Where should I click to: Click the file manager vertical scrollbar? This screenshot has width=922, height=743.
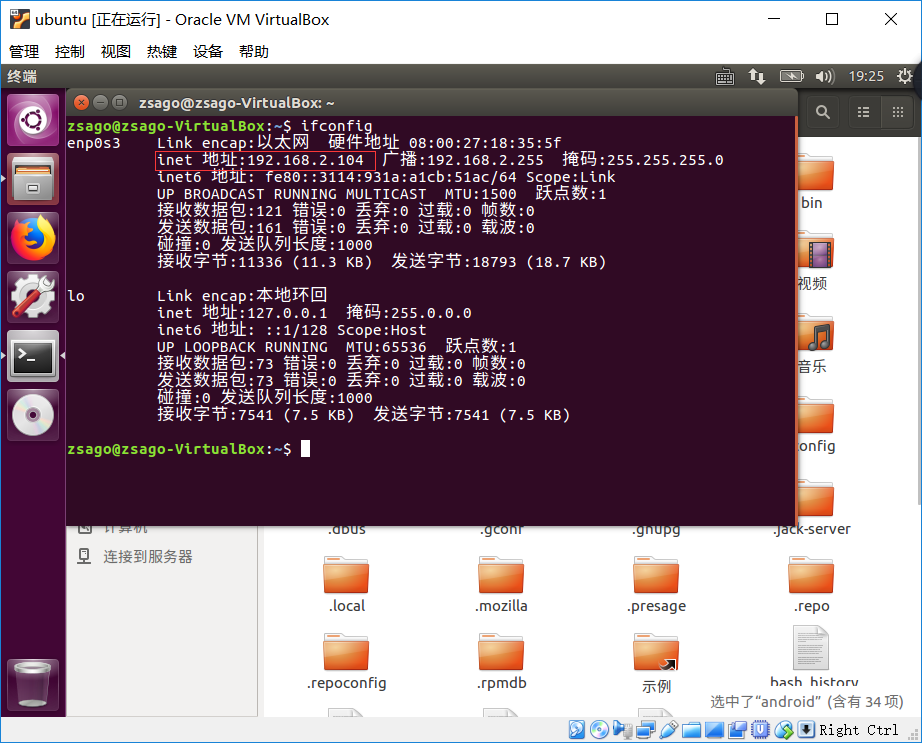pyautogui.click(x=918, y=320)
